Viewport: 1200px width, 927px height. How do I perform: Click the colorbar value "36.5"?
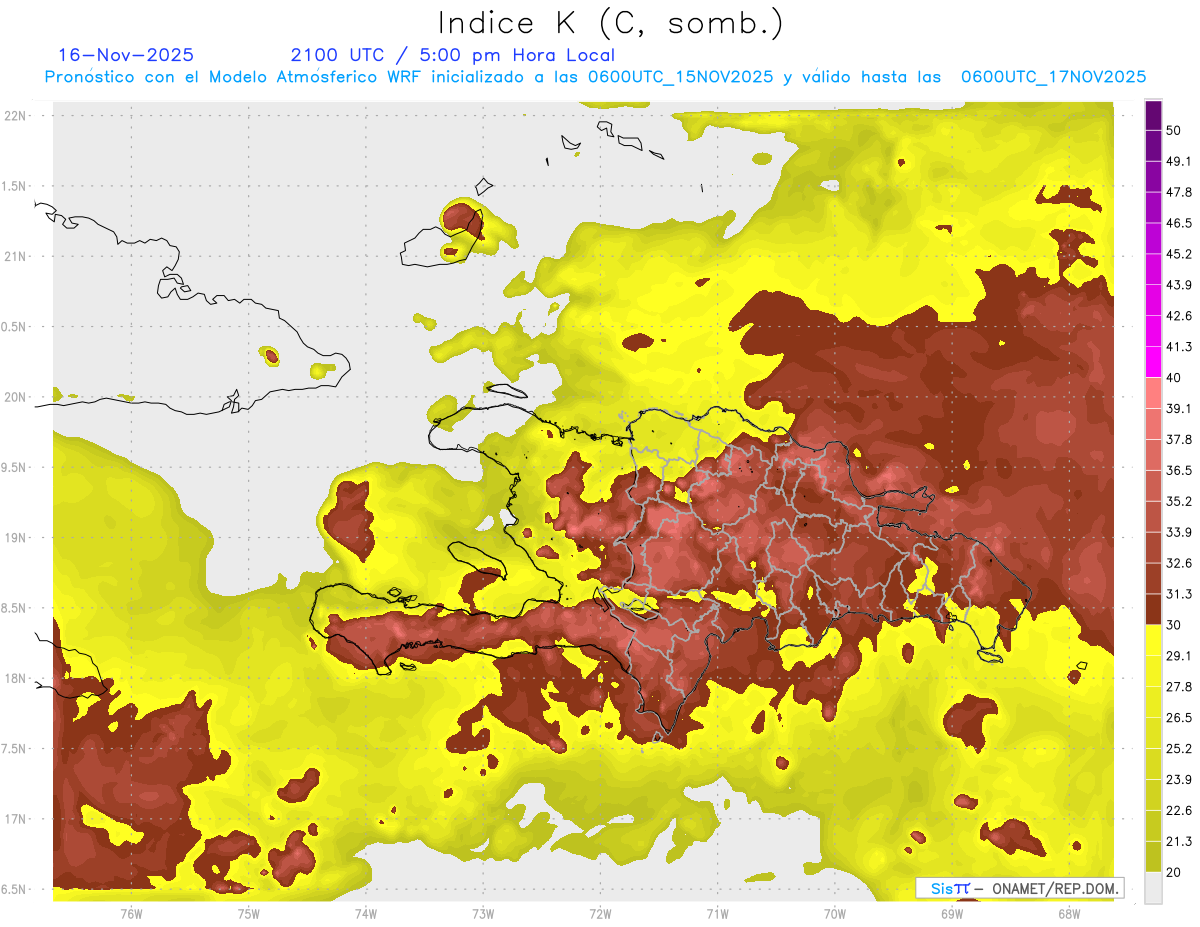(1178, 470)
